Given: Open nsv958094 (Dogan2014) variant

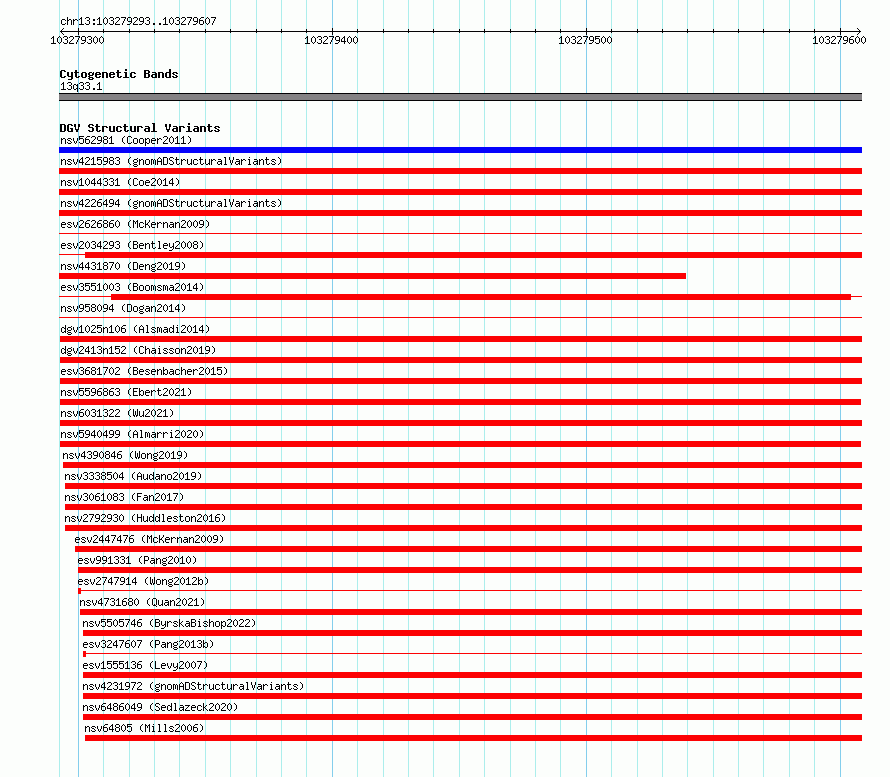Looking at the screenshot, I should 123,308.
